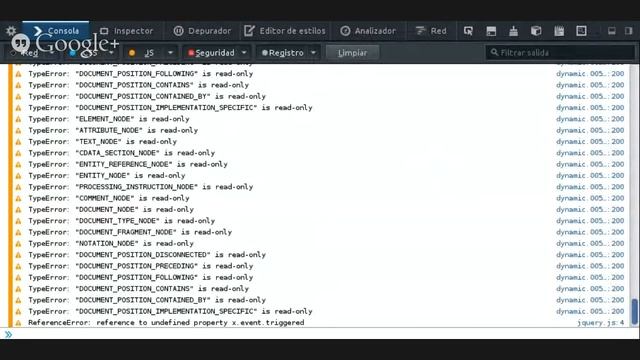640x360 pixels.
Task: Toggle responsive design mode icon
Action: click(x=581, y=31)
